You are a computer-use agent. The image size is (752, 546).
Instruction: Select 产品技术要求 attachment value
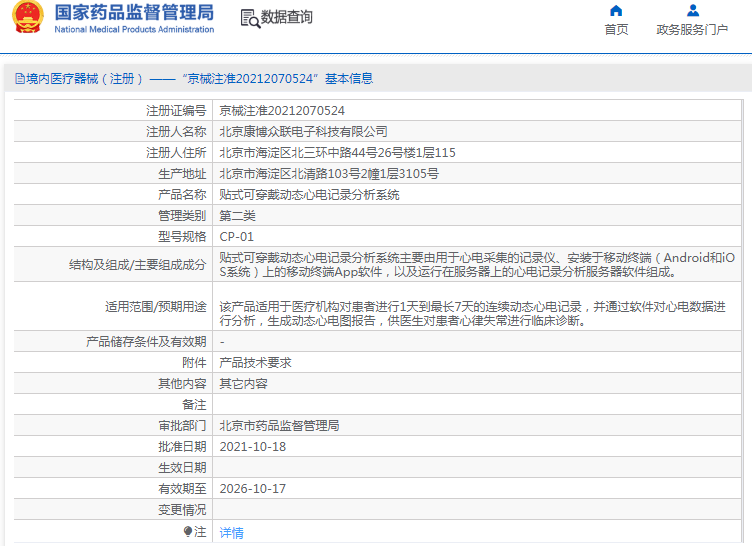(255, 363)
